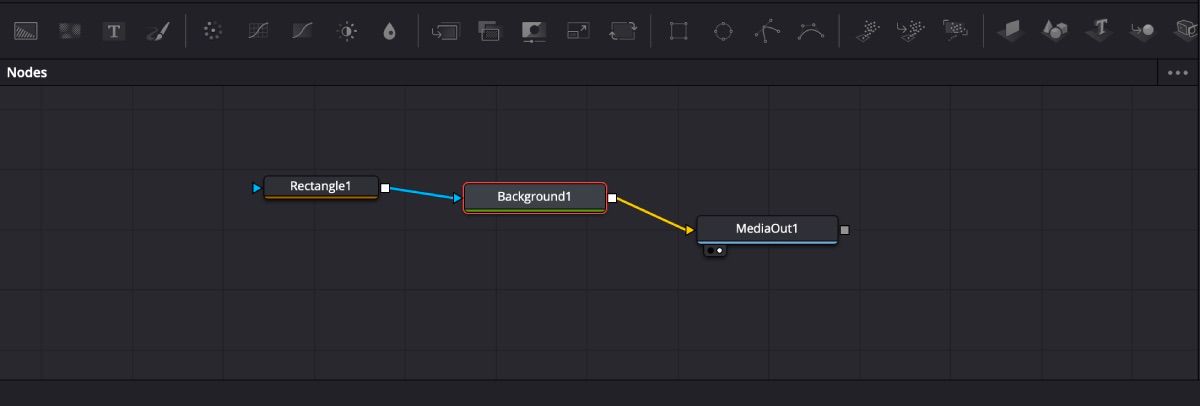Viewport: 1200px width, 406px height.
Task: Click Rectangle1's blue input arrow
Action: coord(257,187)
